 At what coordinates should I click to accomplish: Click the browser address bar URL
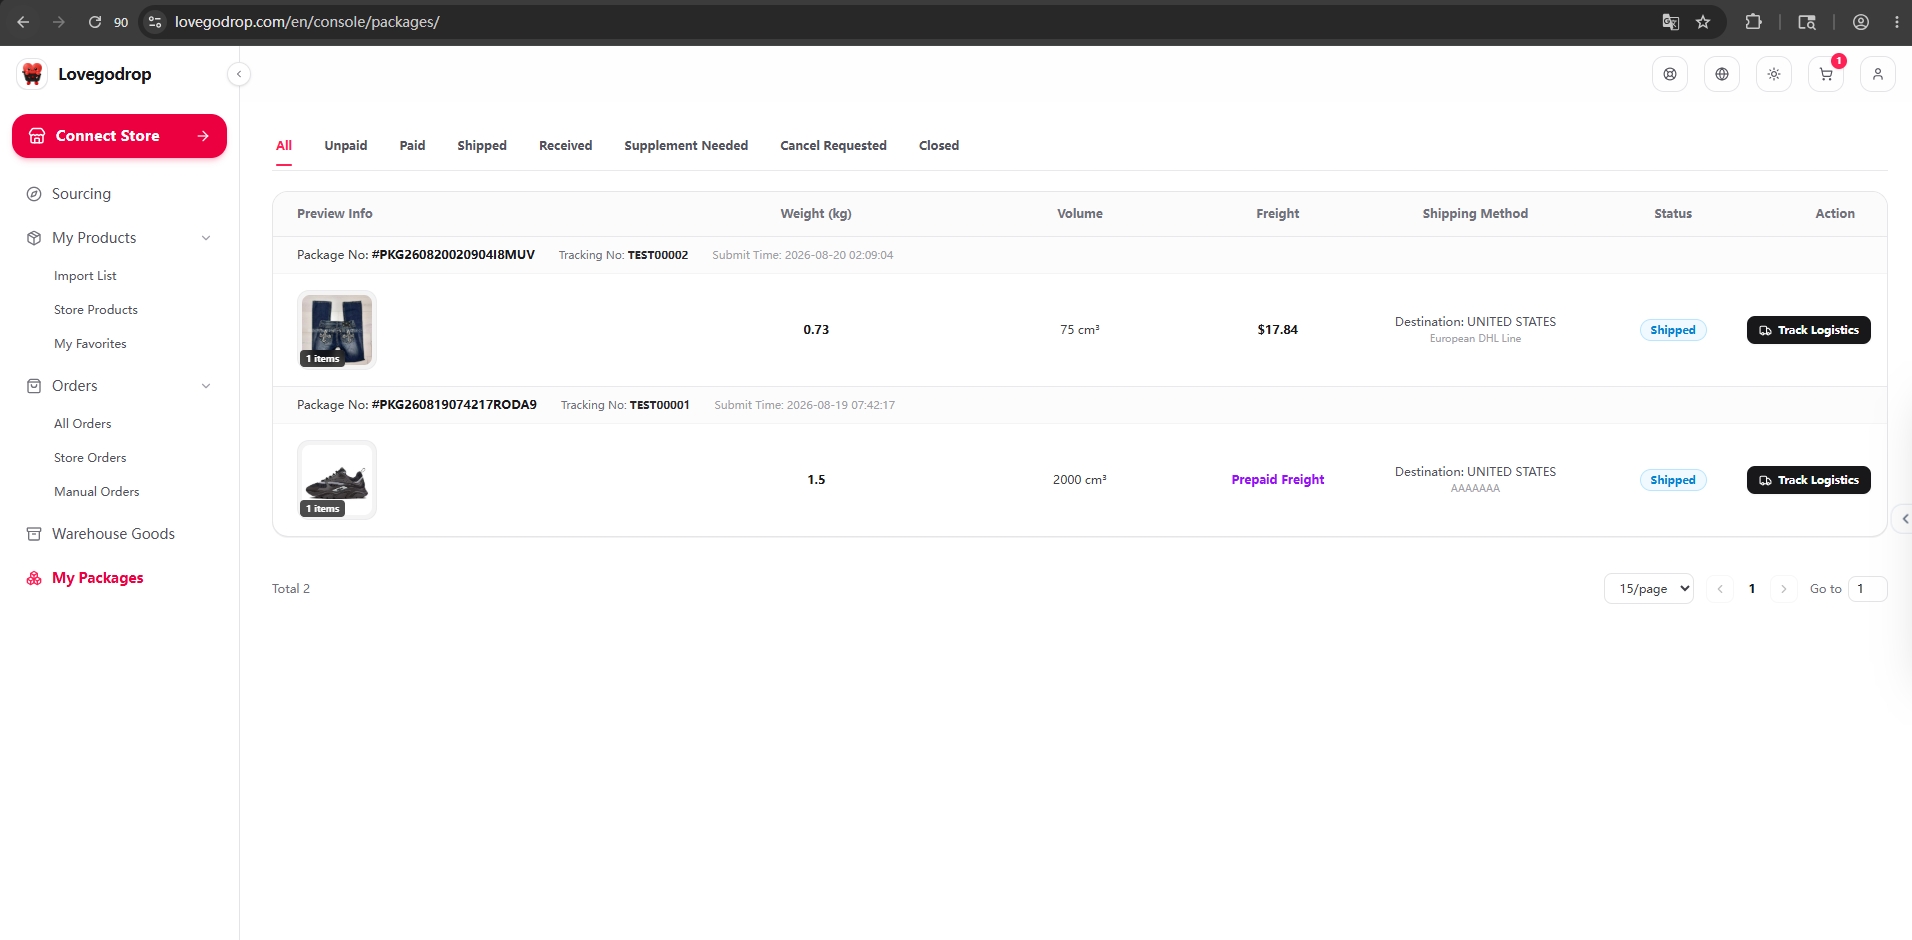pos(307,22)
